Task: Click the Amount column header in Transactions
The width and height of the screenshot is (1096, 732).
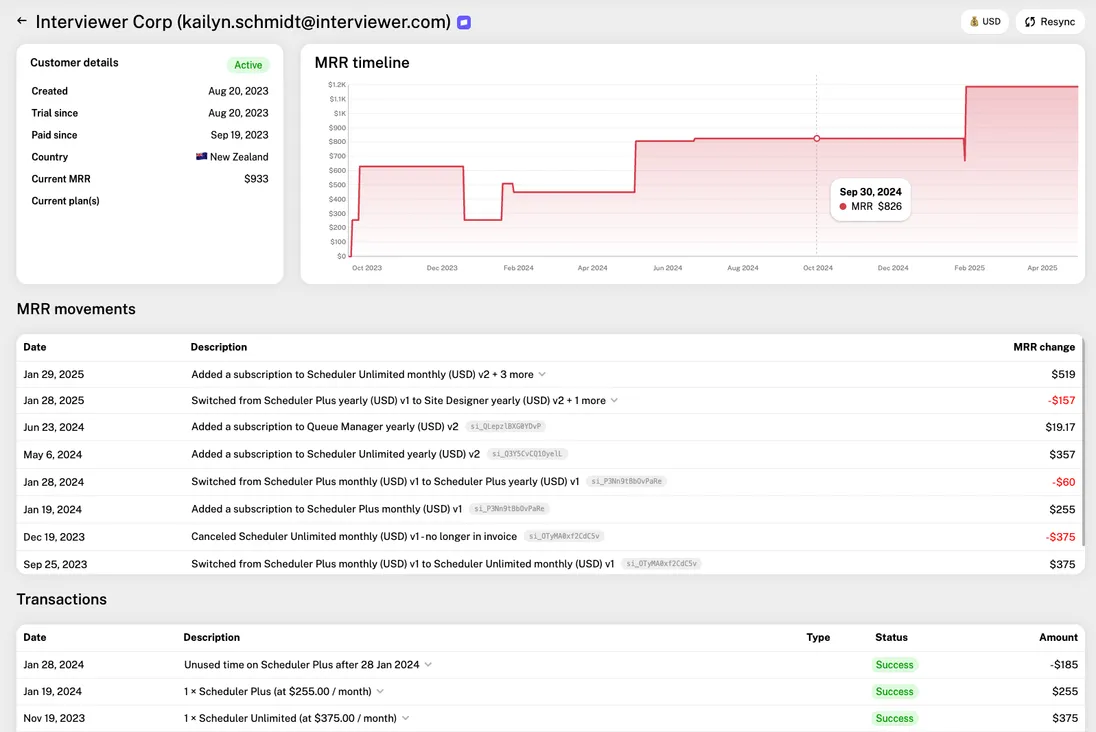Action: pos(1057,637)
